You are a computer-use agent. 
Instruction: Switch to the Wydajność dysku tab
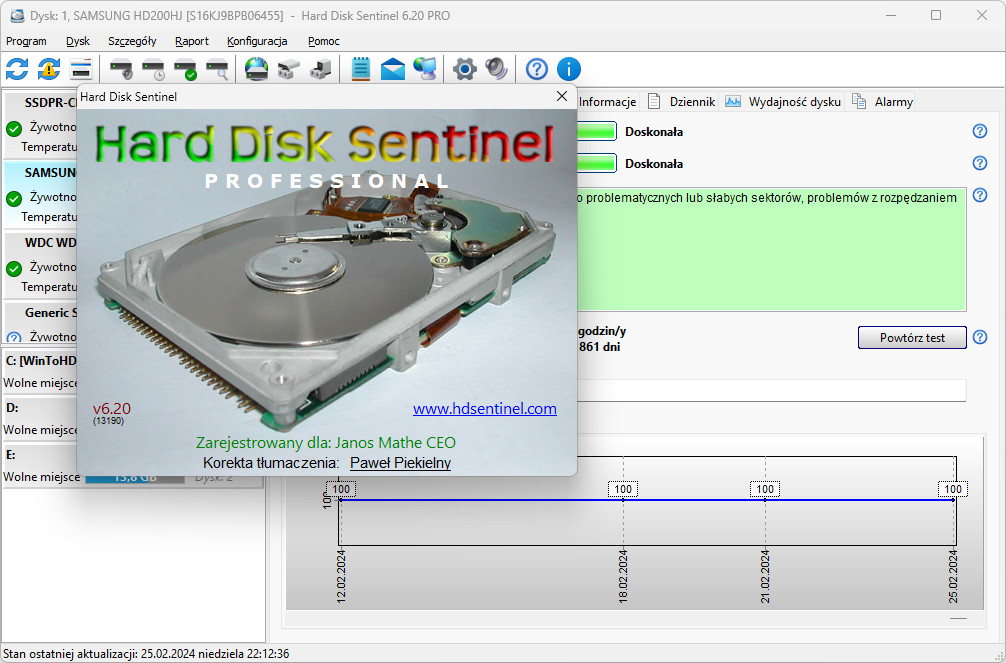pos(783,101)
